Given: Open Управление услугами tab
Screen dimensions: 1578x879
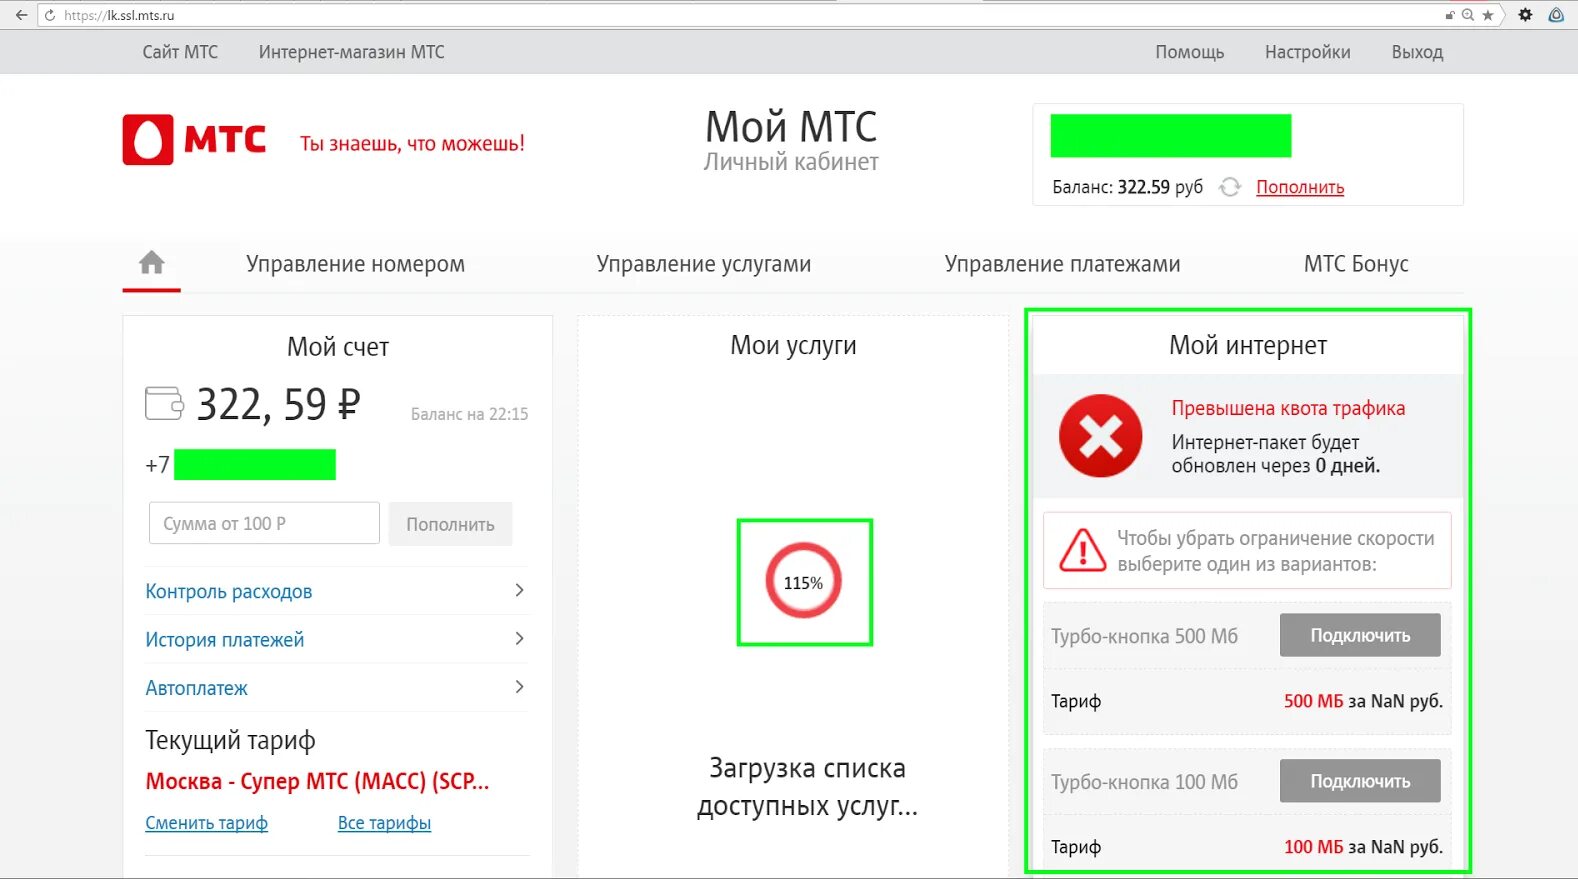Looking at the screenshot, I should (x=704, y=264).
